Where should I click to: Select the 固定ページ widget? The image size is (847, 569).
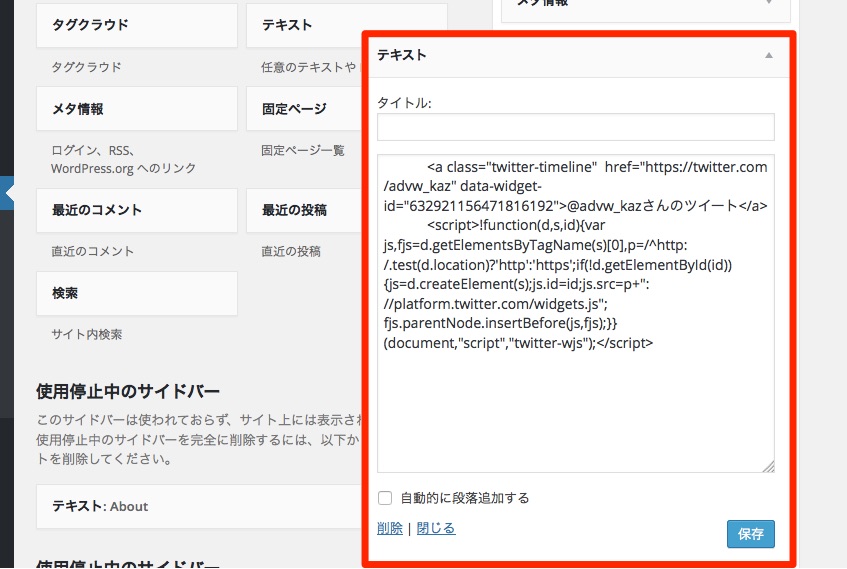[x=305, y=109]
